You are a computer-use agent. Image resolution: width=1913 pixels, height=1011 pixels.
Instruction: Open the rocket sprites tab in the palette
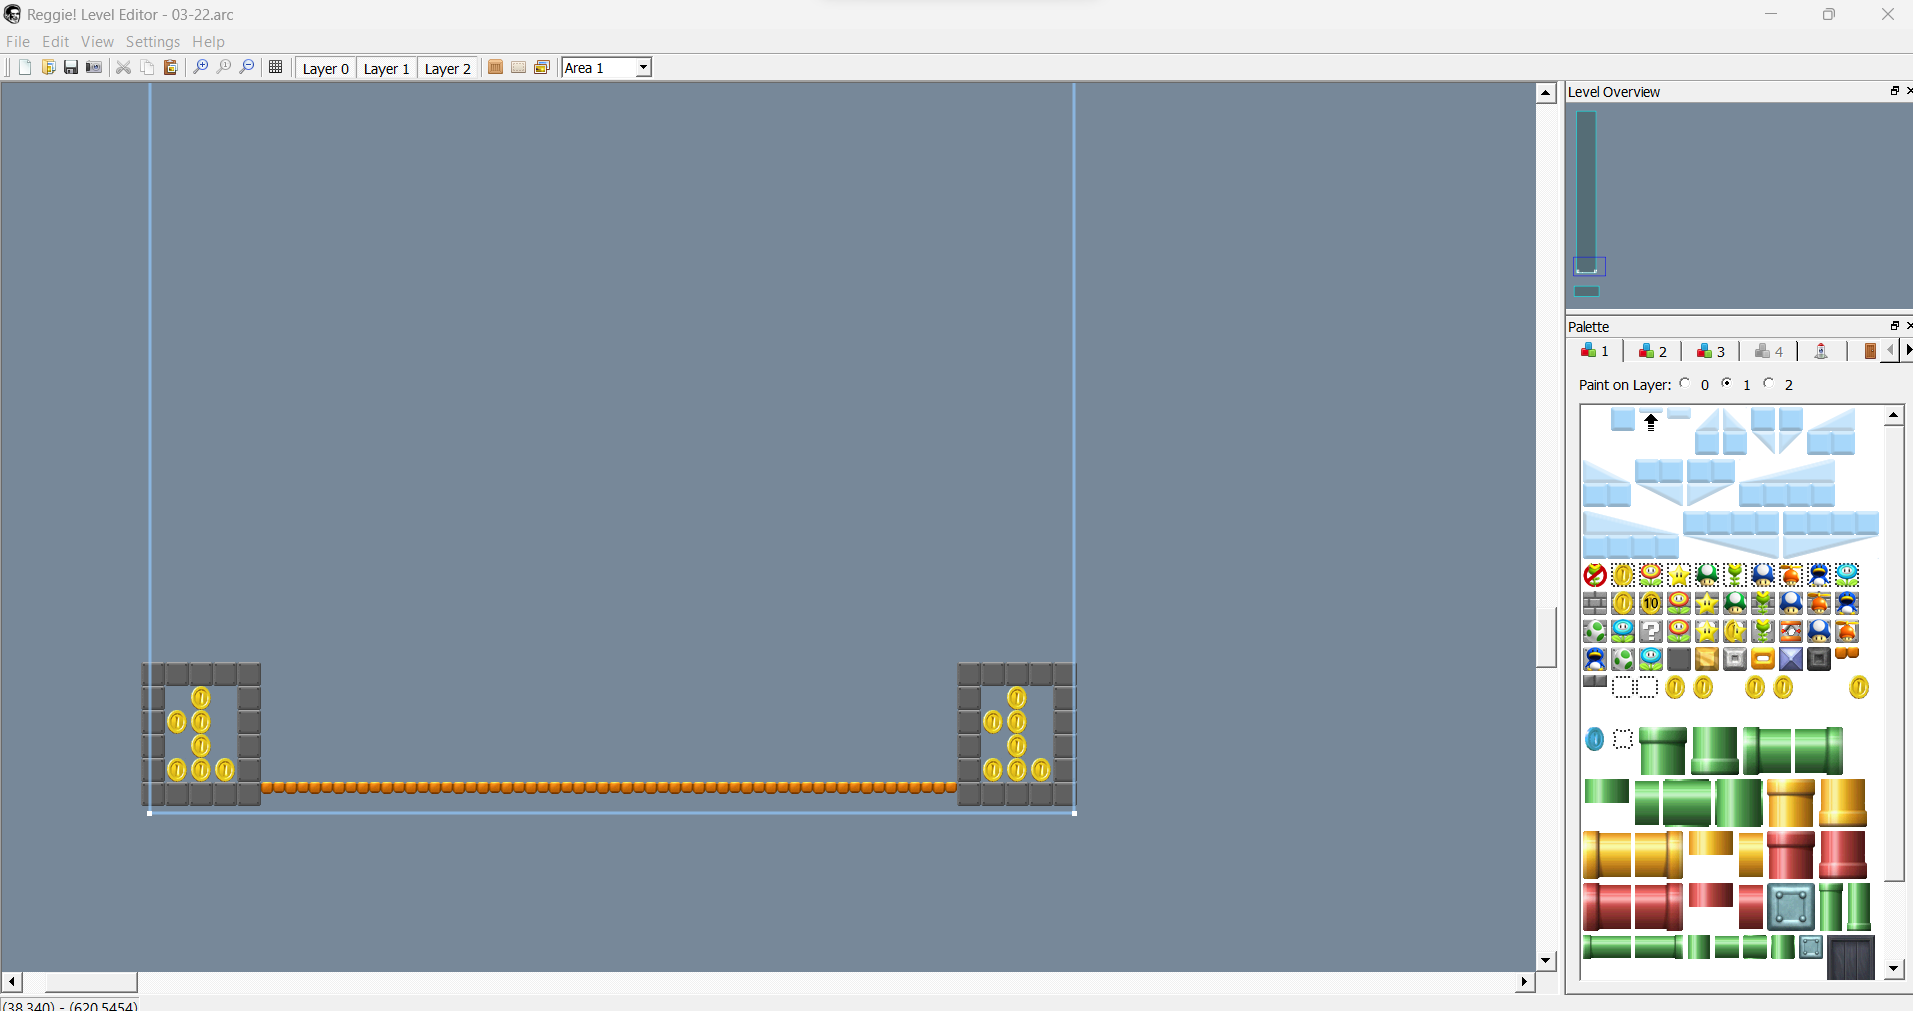[x=1821, y=351]
